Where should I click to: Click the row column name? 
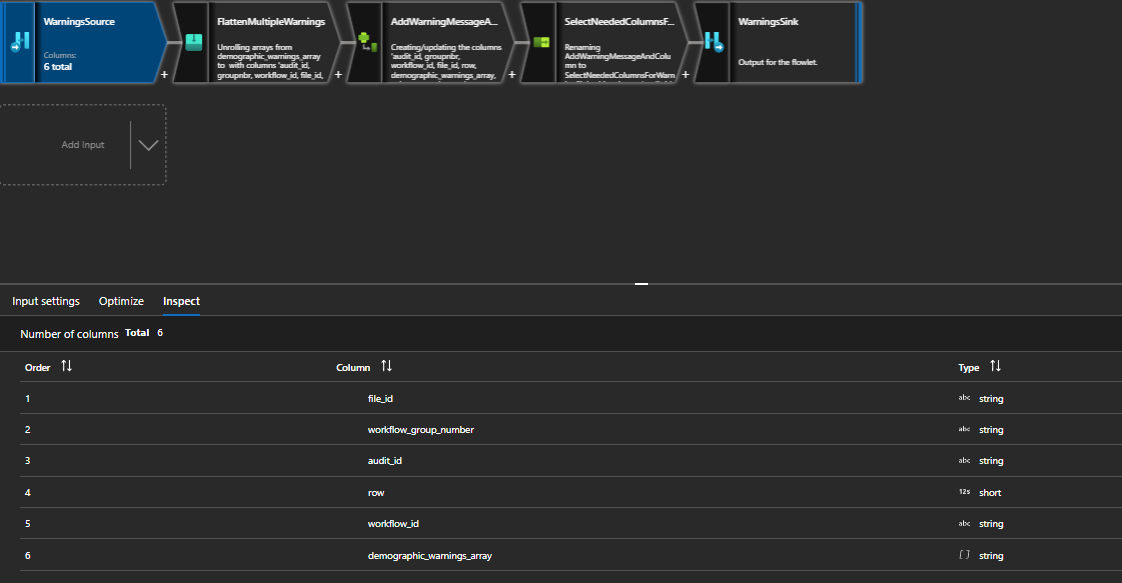tap(376, 493)
